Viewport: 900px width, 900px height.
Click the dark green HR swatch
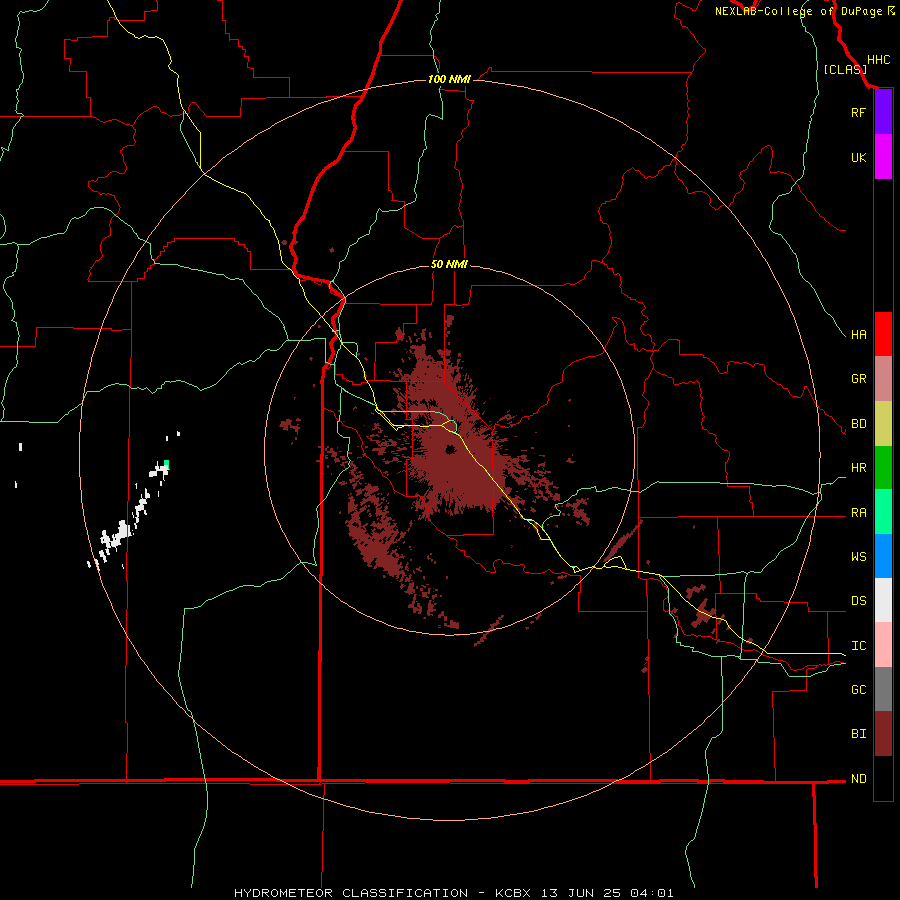(x=883, y=468)
